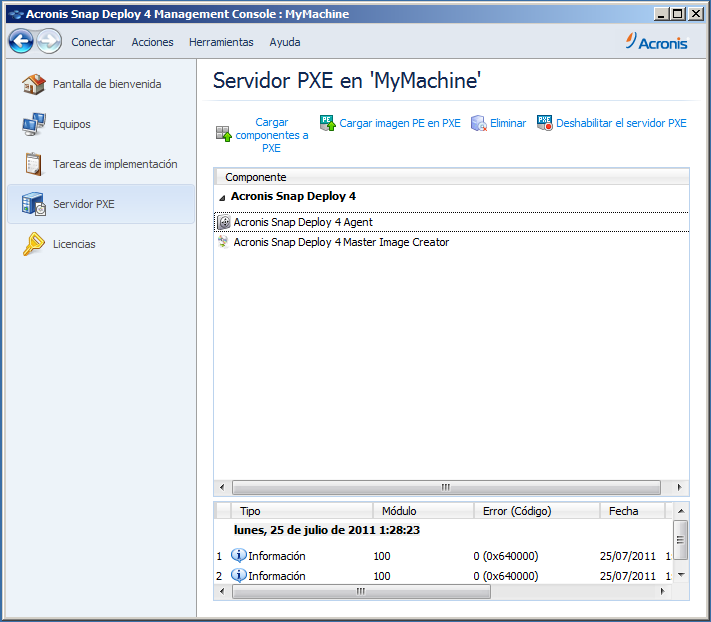Sort log by Error (Código) column header
The height and width of the screenshot is (622, 711).
(537, 511)
